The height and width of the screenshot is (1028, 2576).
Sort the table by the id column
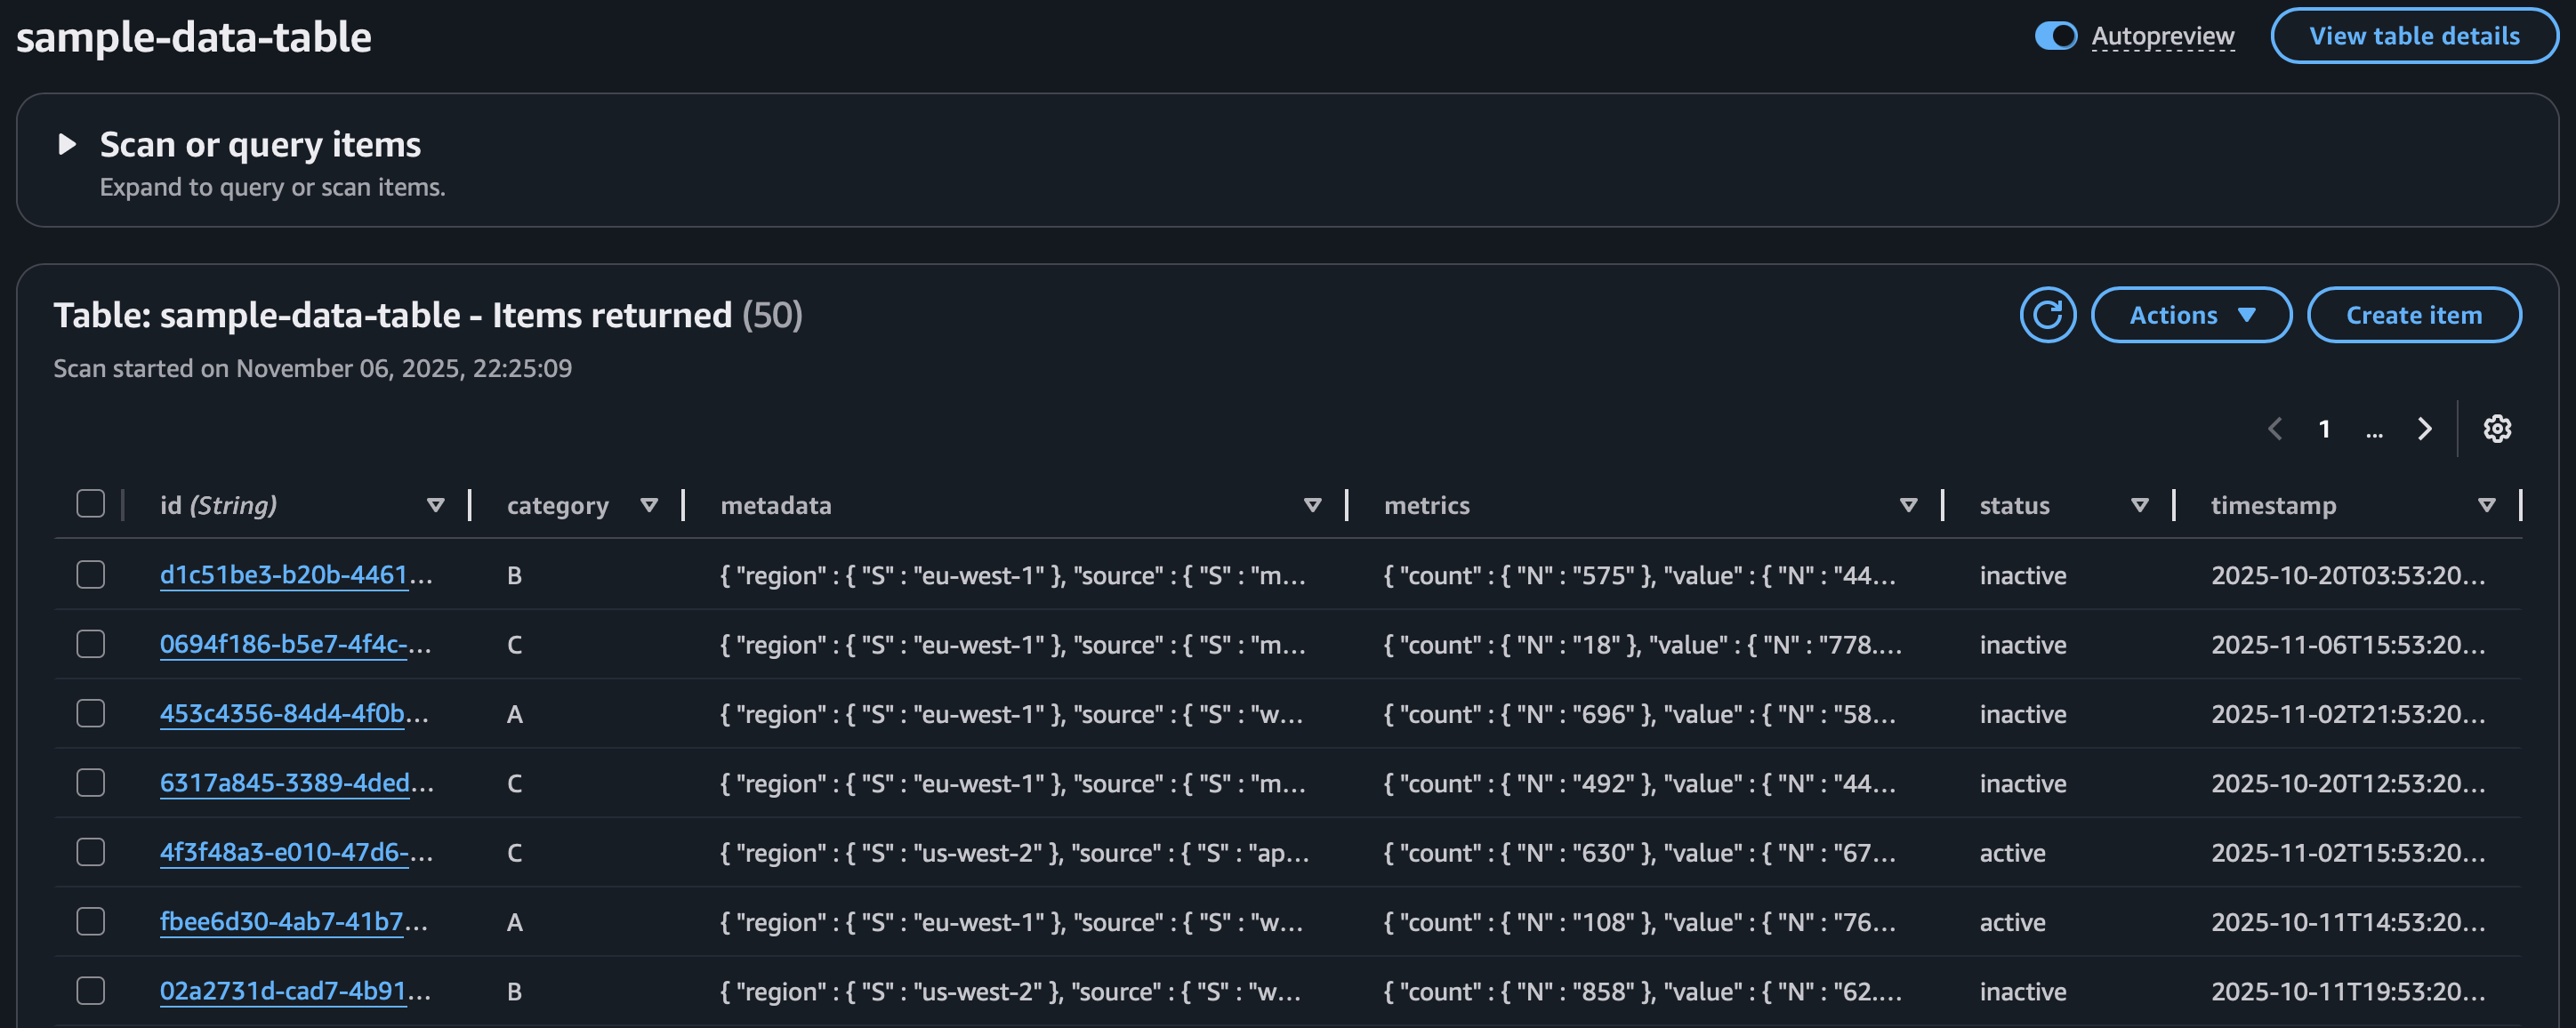point(436,505)
